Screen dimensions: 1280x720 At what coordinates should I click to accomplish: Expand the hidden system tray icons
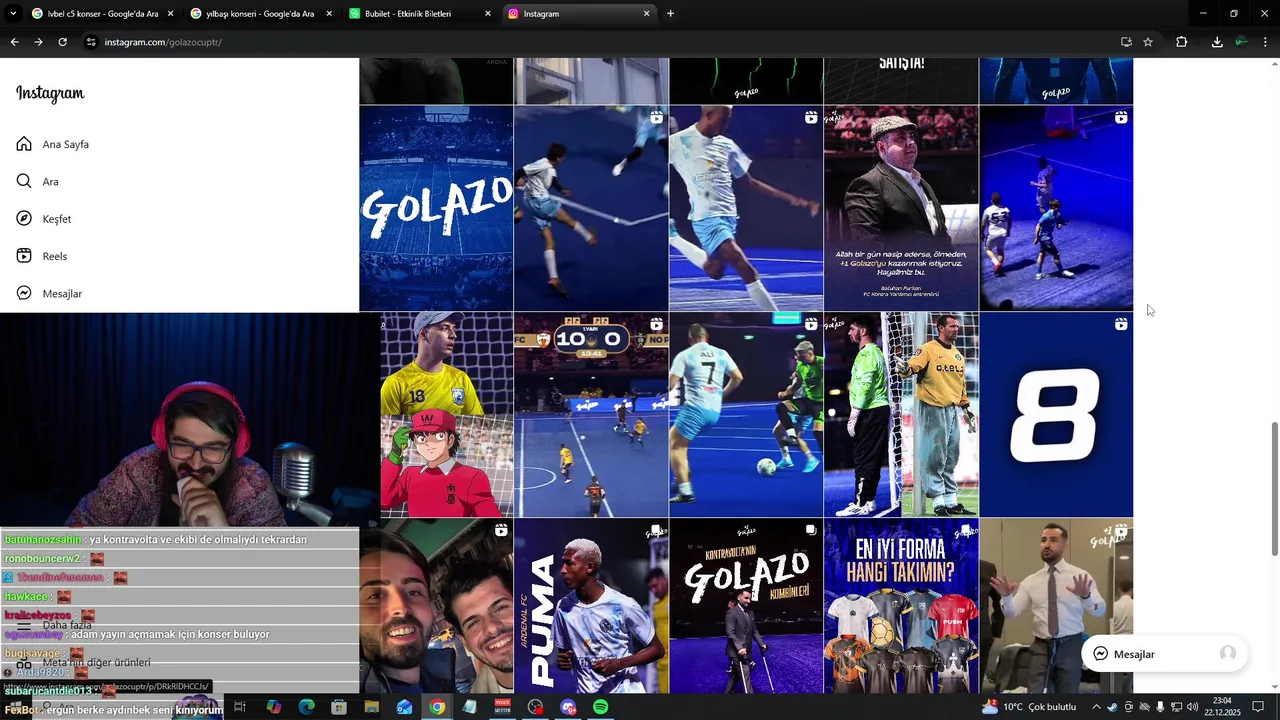1096,707
